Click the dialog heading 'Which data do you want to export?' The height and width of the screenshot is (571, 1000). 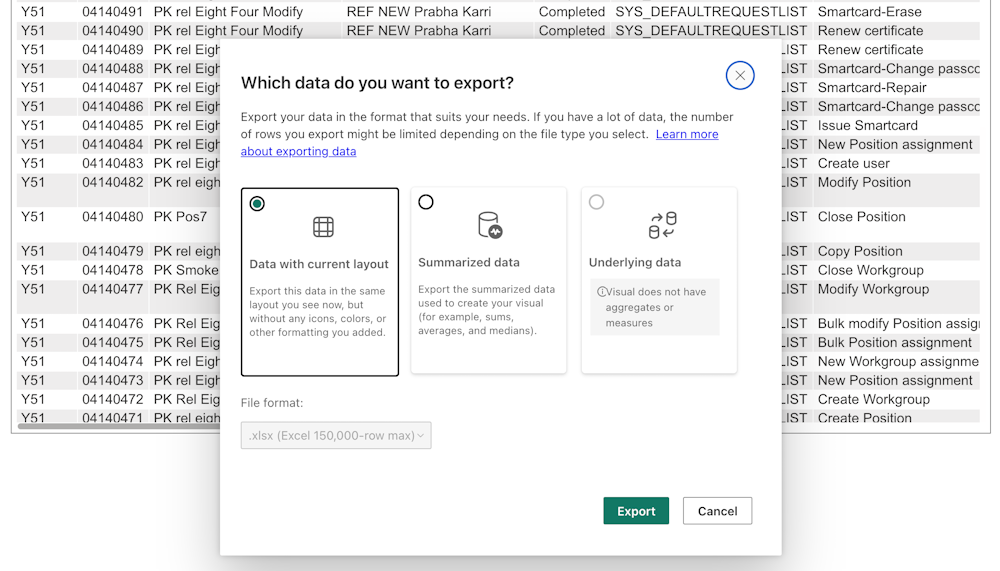click(x=377, y=83)
